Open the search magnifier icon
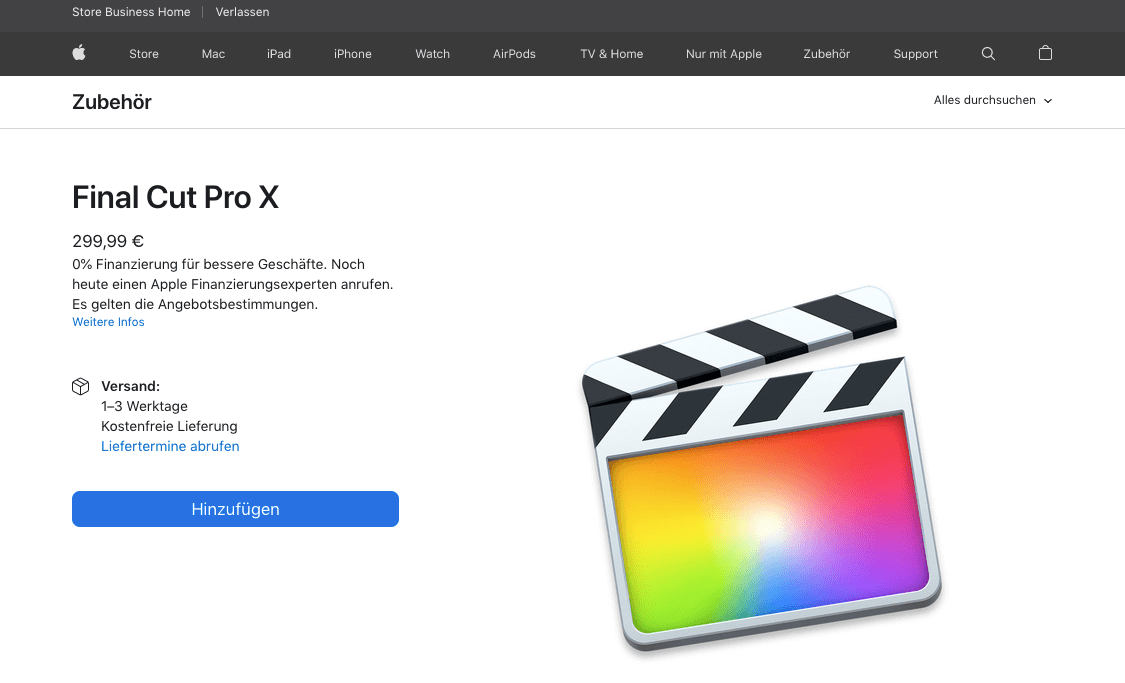1125x683 pixels. (x=988, y=53)
